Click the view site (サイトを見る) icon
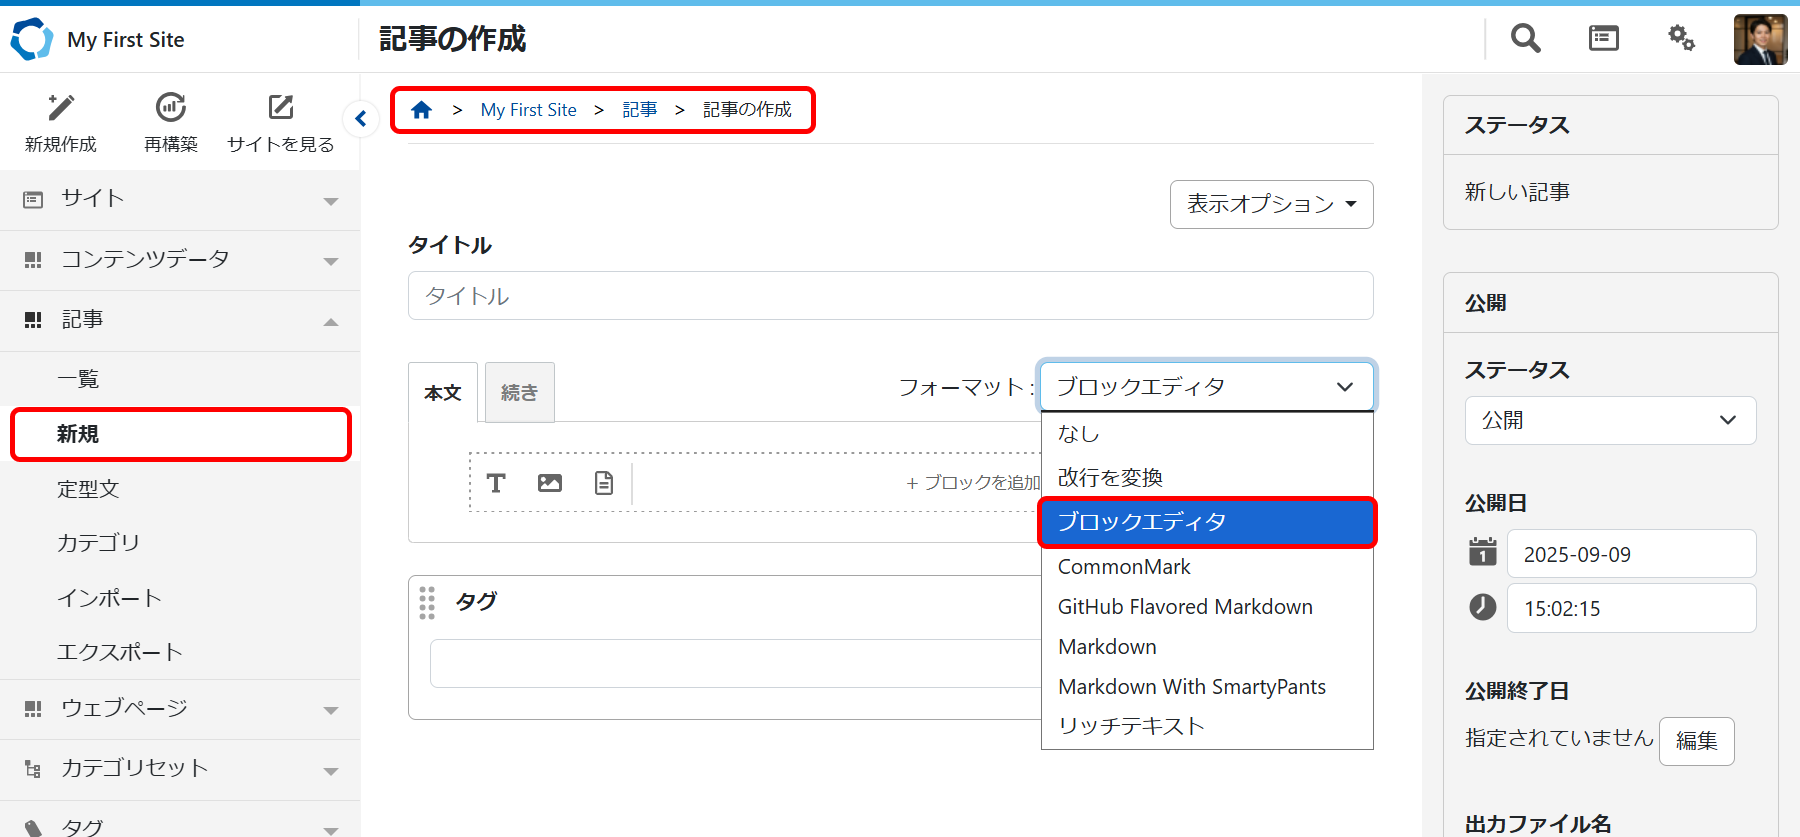 pyautogui.click(x=281, y=108)
